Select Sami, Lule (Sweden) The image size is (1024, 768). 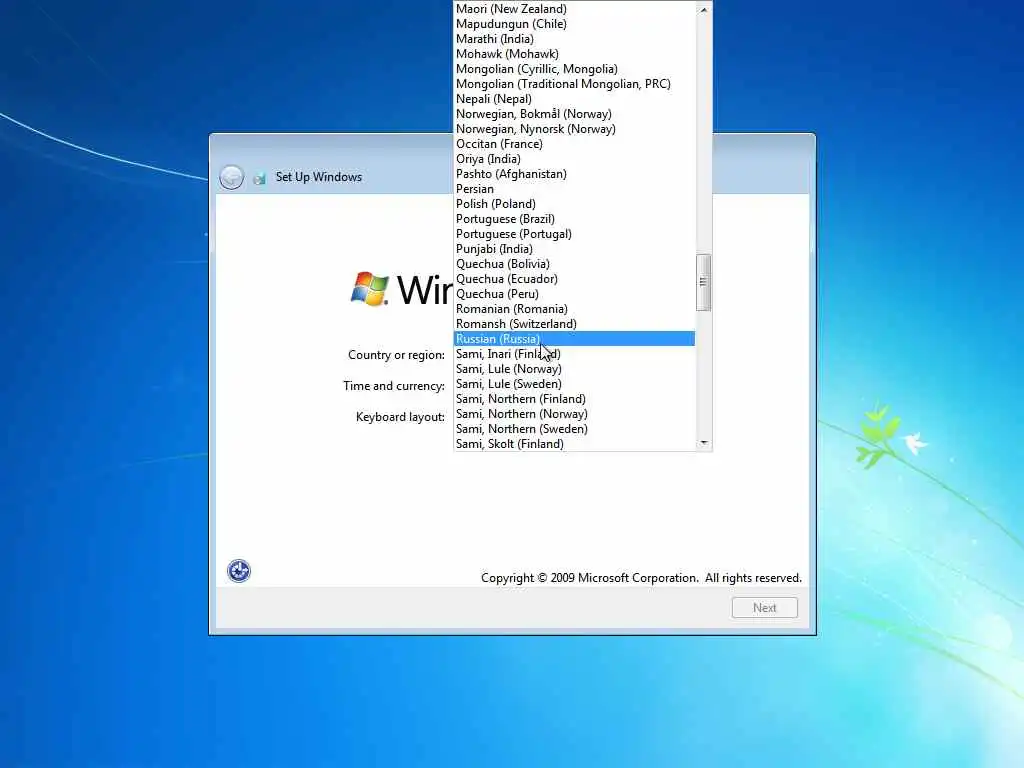574,385
